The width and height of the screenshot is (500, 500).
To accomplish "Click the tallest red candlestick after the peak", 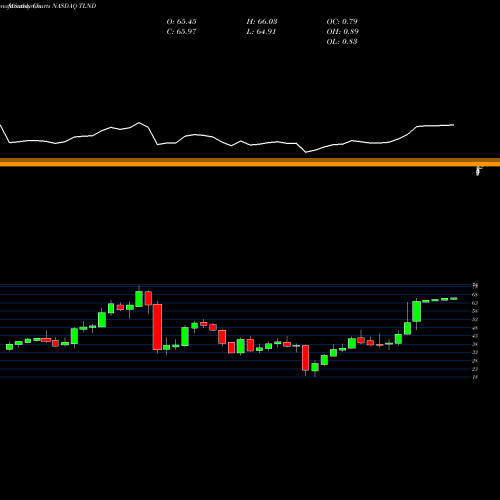I will point(157,327).
